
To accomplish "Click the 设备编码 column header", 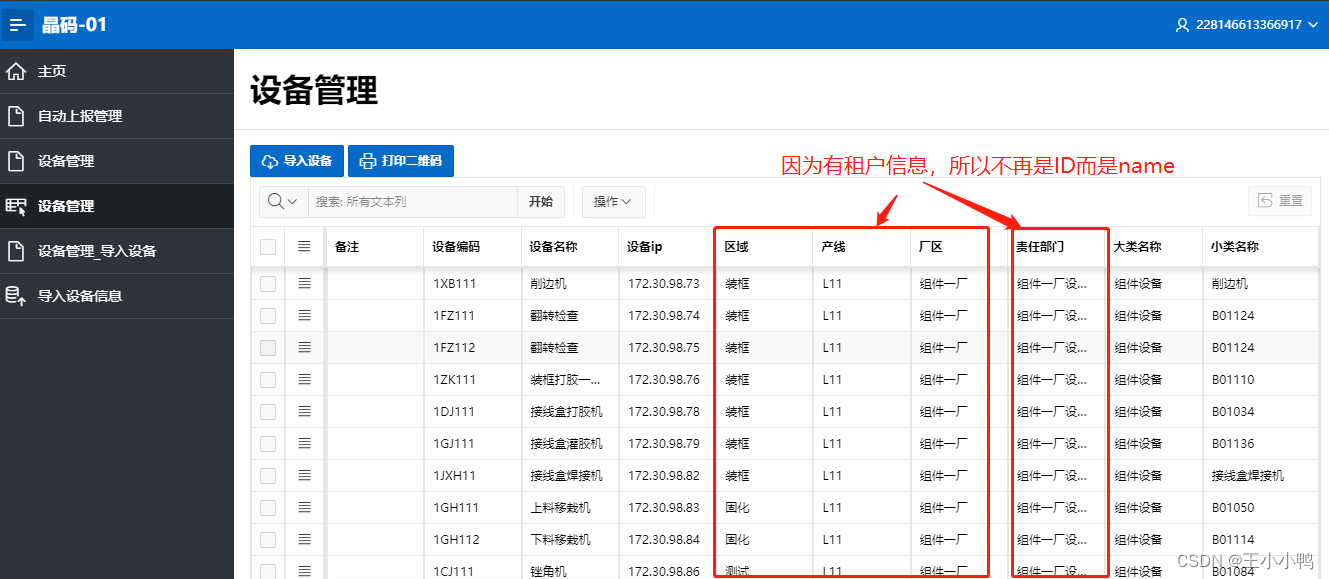I will pyautogui.click(x=473, y=247).
